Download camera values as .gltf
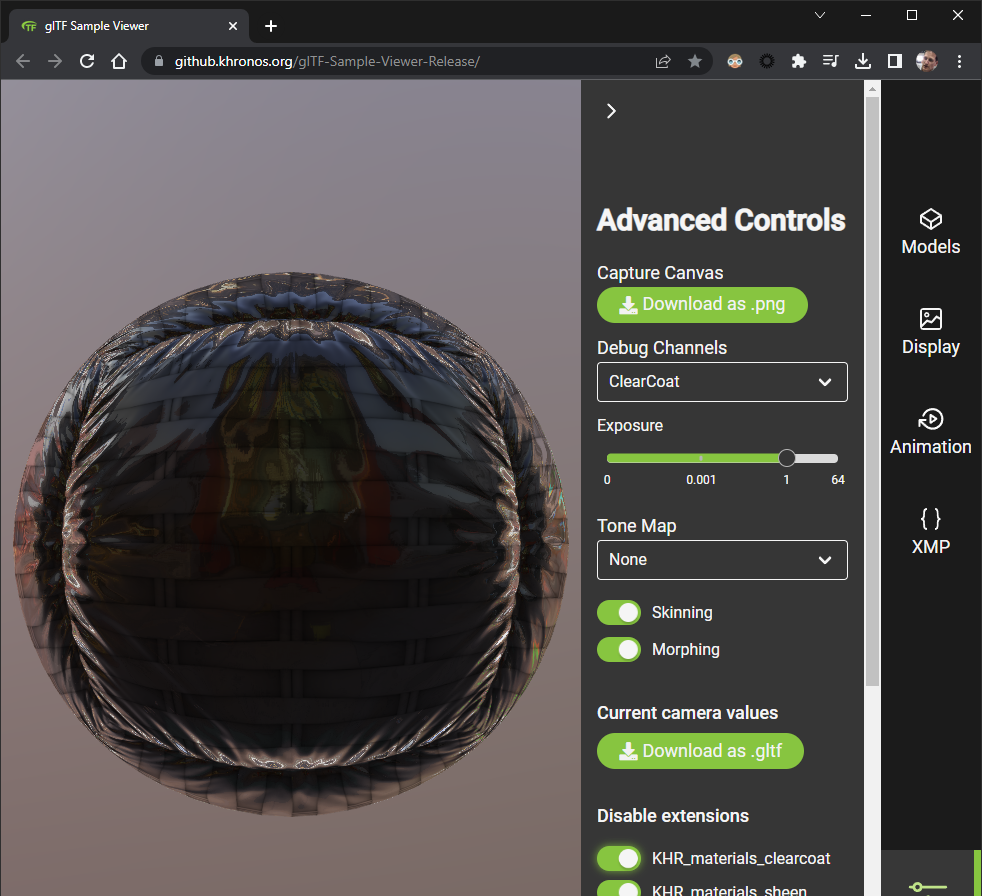 tap(700, 751)
